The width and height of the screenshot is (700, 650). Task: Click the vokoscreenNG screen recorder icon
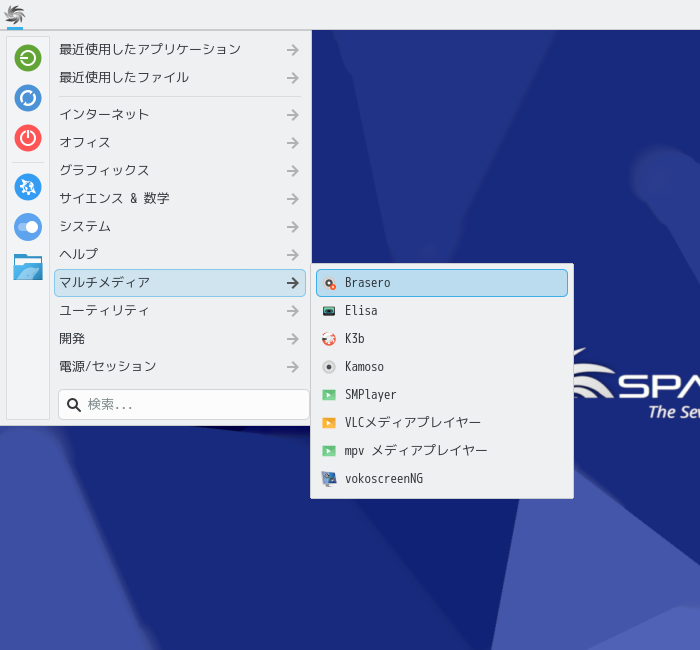pos(329,479)
